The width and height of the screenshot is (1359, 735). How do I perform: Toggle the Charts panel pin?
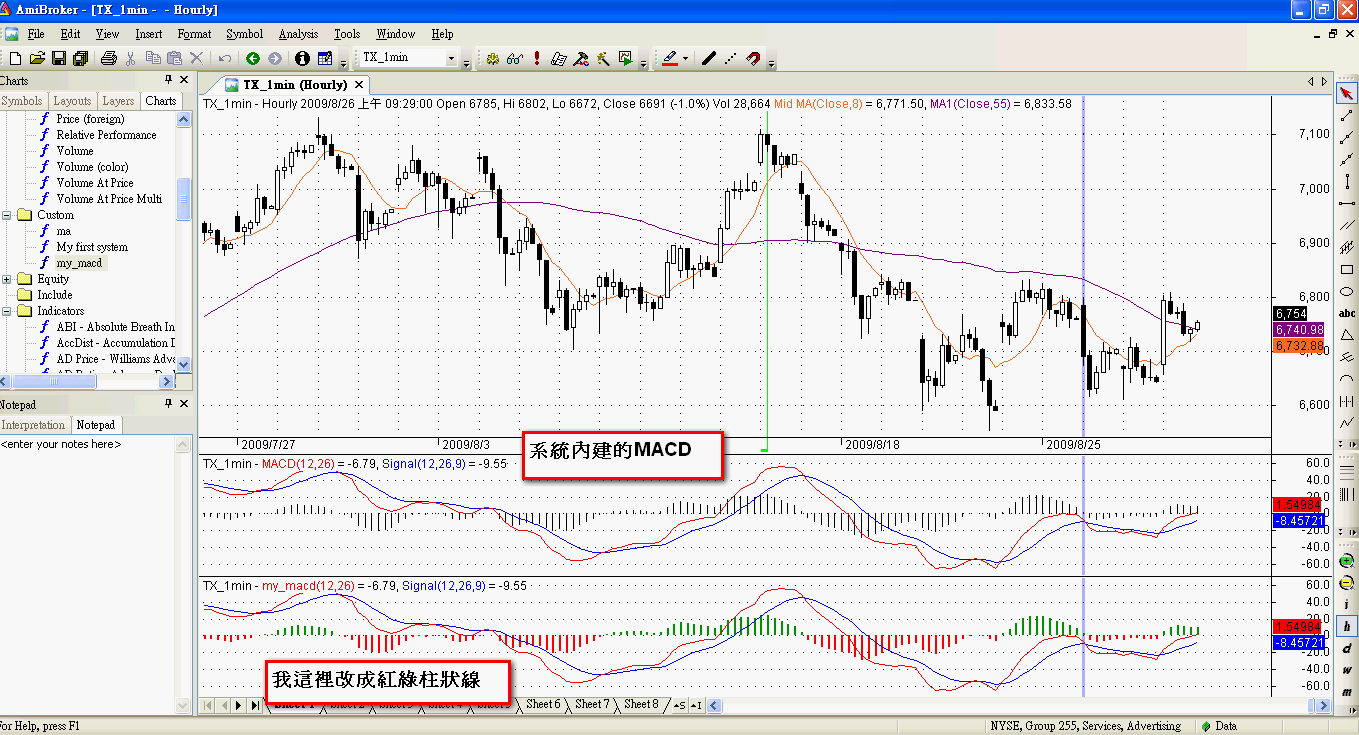pos(168,80)
